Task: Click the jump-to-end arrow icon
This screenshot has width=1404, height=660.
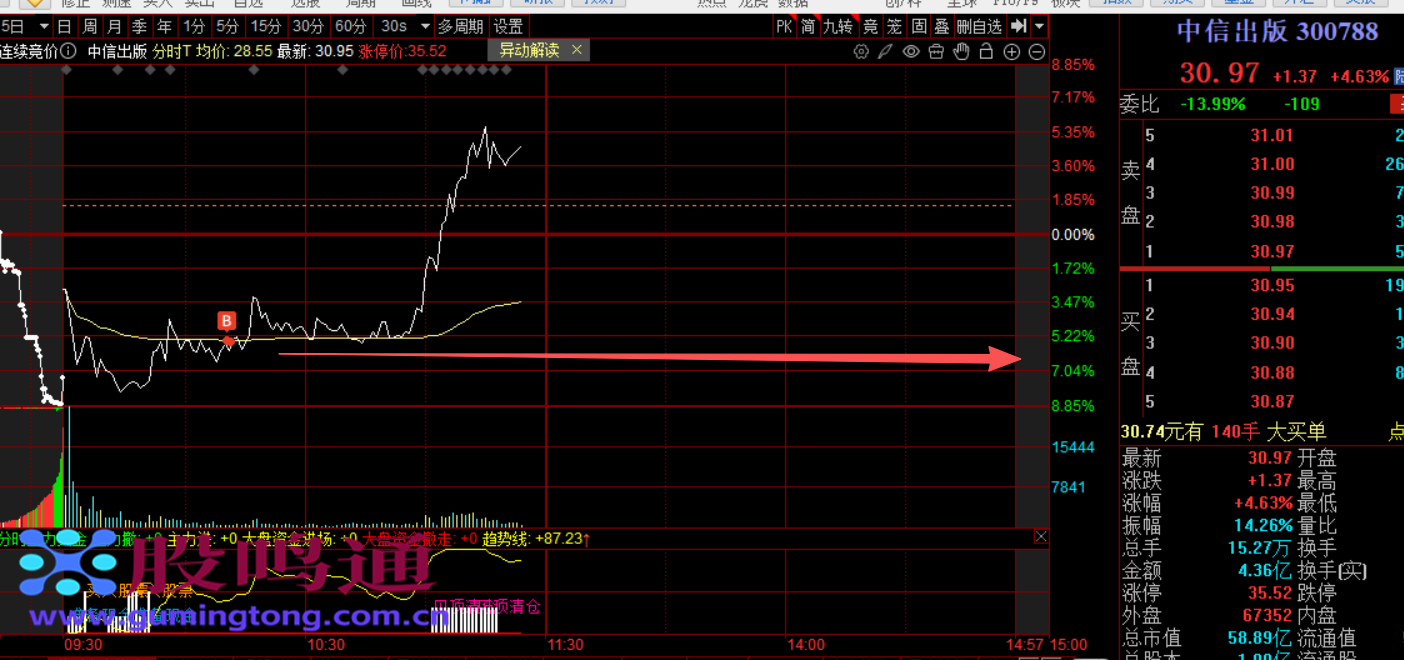Action: (x=1019, y=26)
